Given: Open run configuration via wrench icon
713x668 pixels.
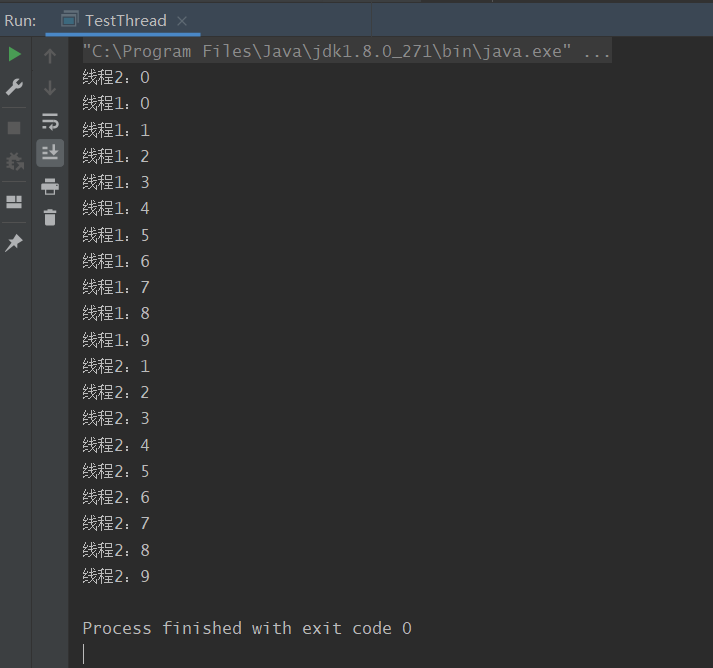Looking at the screenshot, I should [x=15, y=87].
